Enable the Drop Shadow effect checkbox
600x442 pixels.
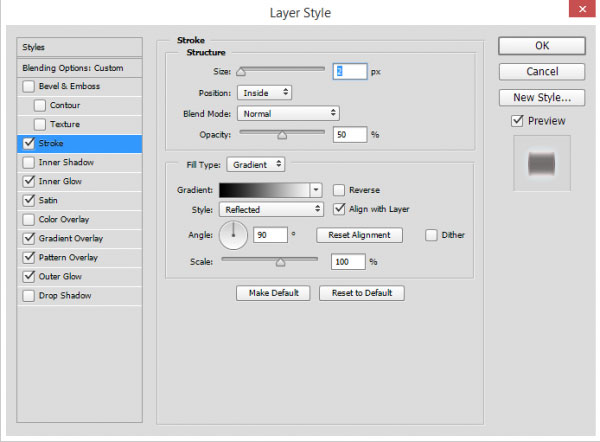(x=28, y=296)
